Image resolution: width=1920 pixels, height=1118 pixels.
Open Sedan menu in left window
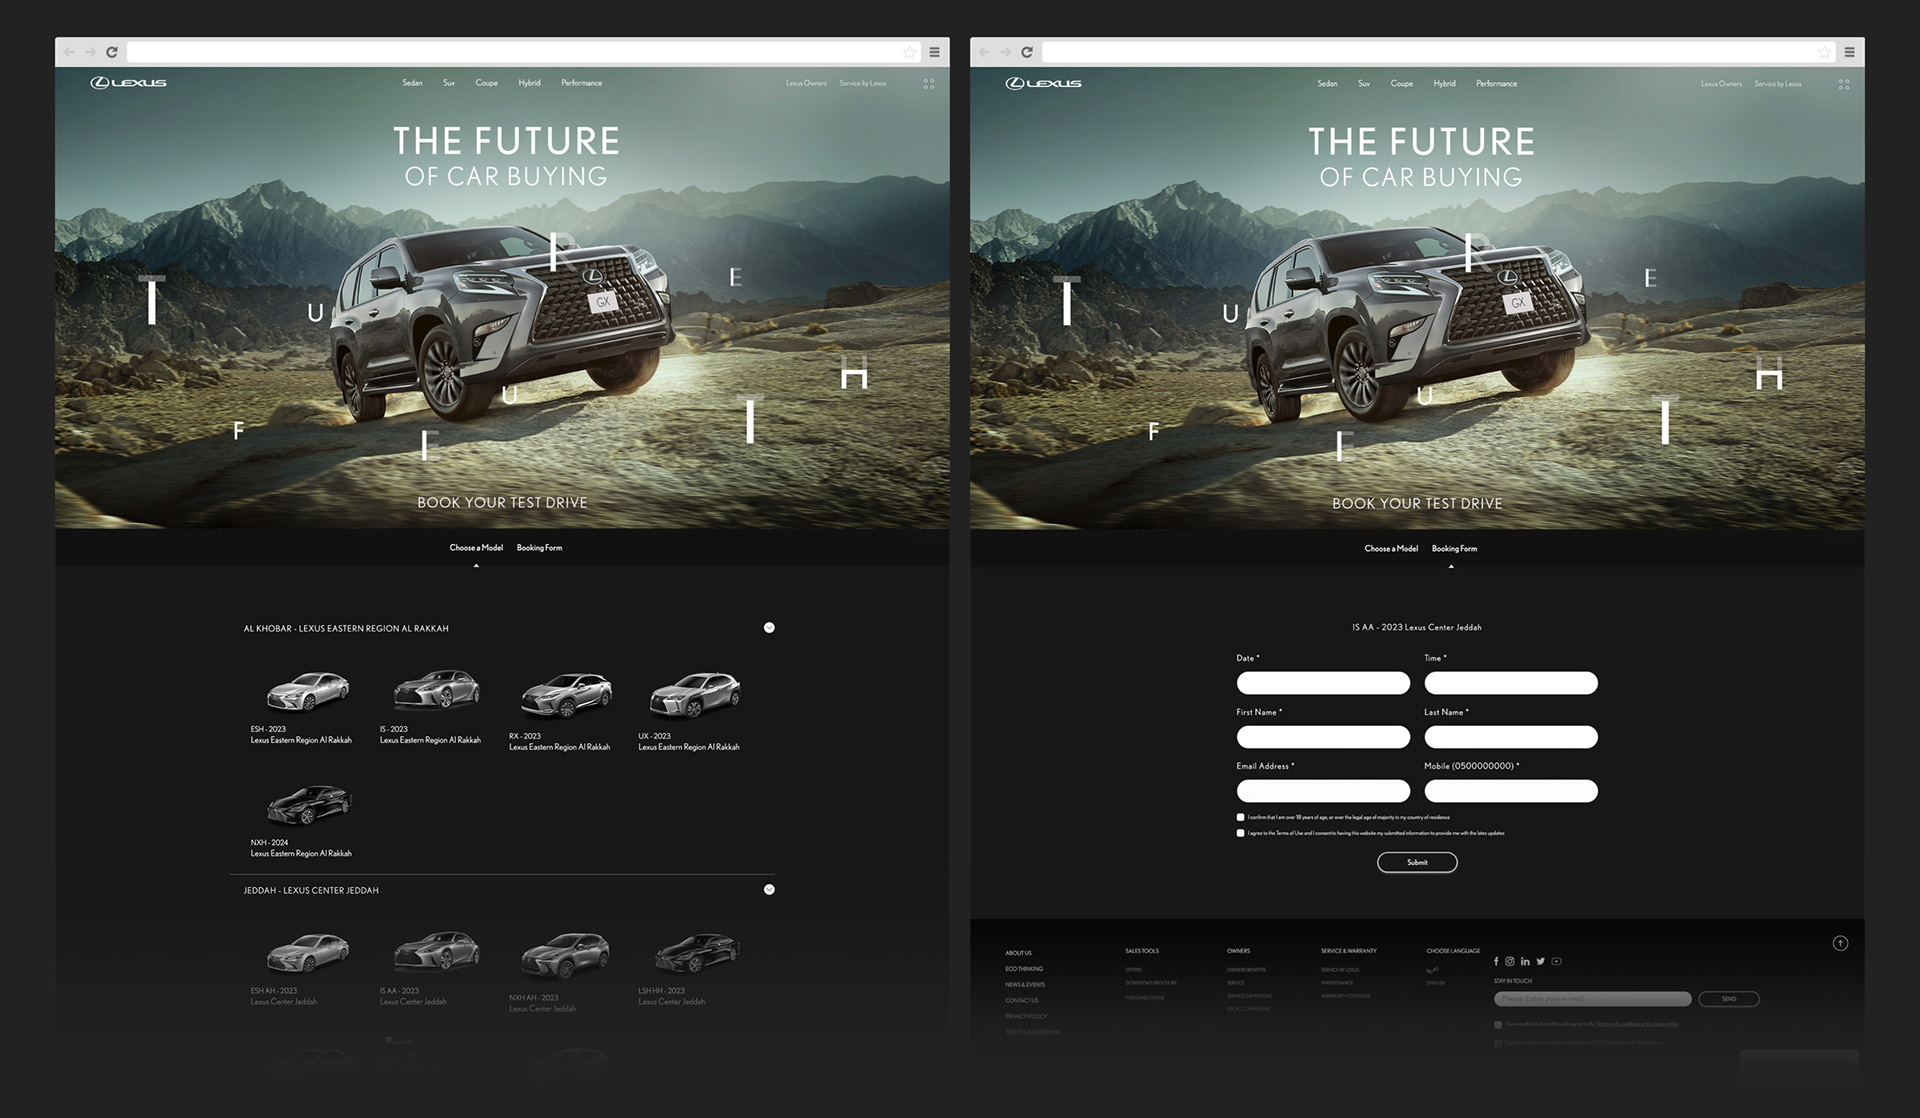412,83
